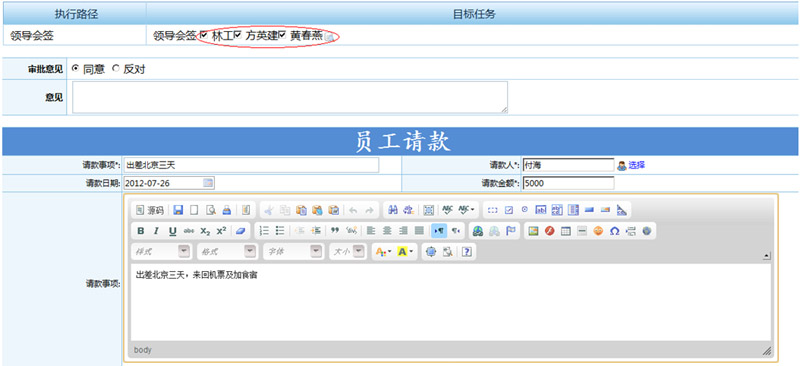Click the Paste clipboard icon
The width and height of the screenshot is (800, 366).
coord(302,210)
